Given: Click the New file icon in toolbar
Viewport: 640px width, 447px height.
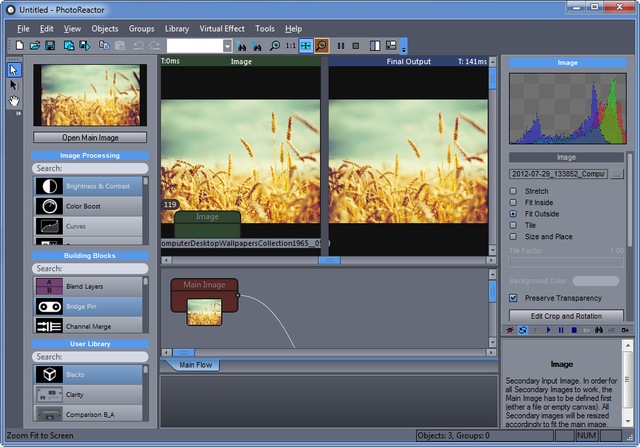Looking at the screenshot, I should (20, 46).
